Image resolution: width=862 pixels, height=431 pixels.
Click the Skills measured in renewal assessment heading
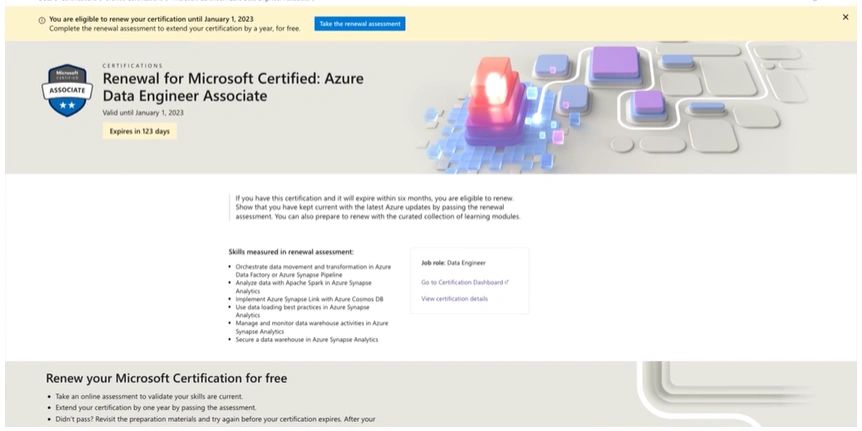tap(290, 252)
